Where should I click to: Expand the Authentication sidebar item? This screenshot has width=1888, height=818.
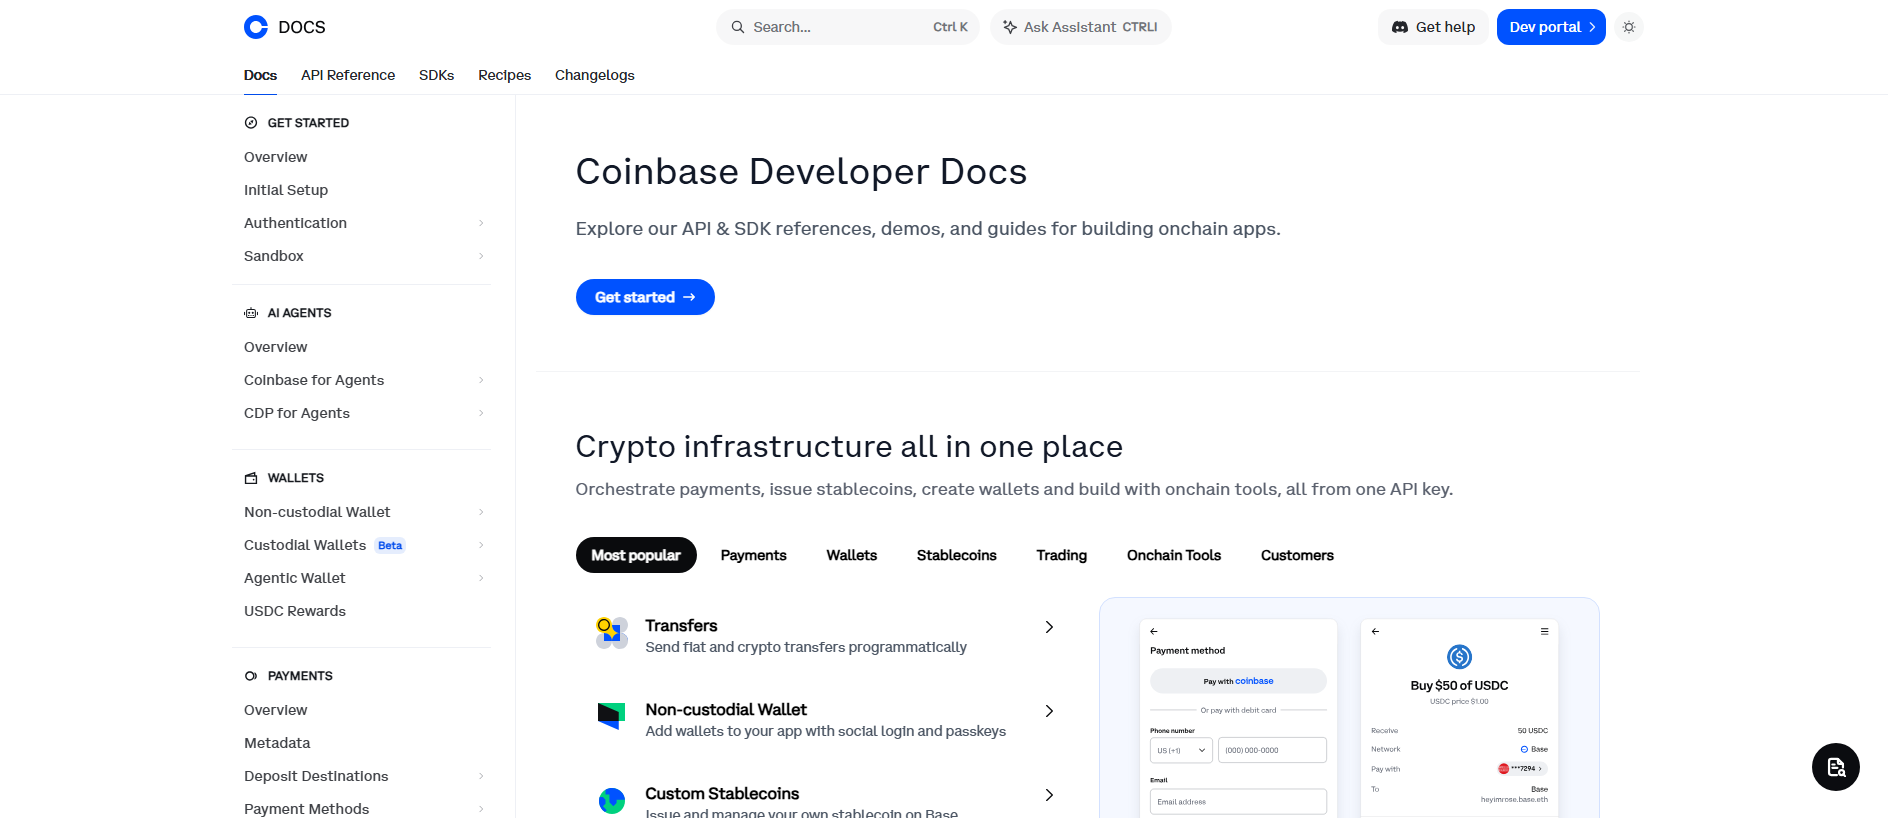coord(481,223)
